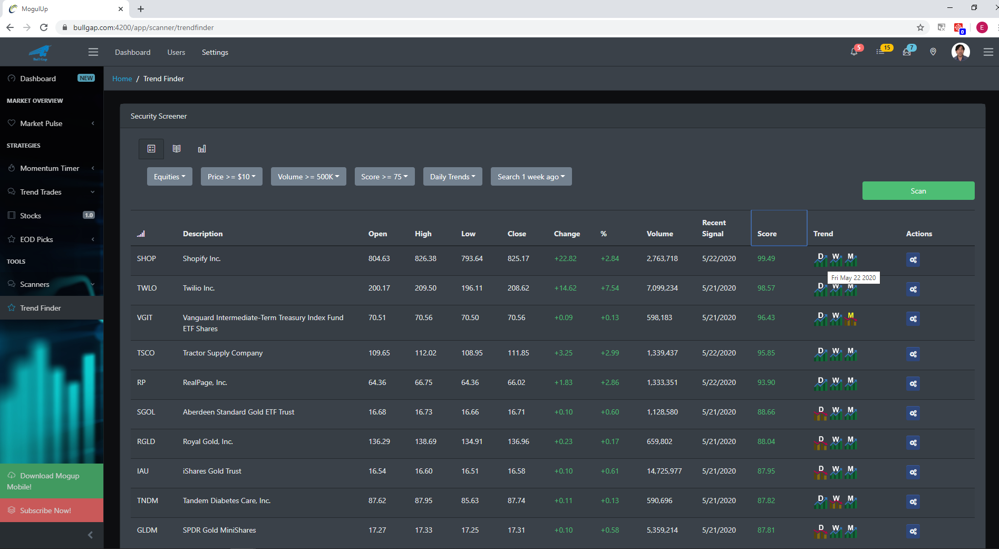Viewport: 999px width, 549px height.
Task: Open the Search 1 week ago dropdown
Action: [x=531, y=176]
